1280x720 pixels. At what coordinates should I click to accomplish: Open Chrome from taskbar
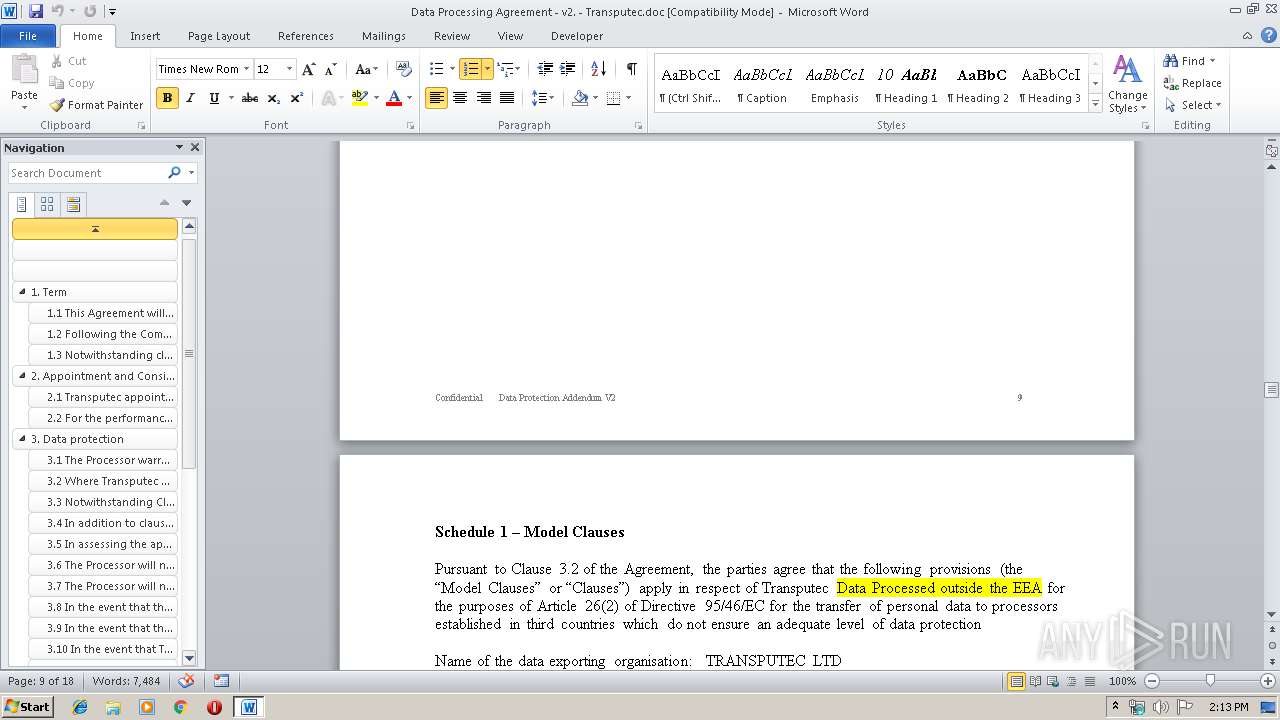coord(180,707)
